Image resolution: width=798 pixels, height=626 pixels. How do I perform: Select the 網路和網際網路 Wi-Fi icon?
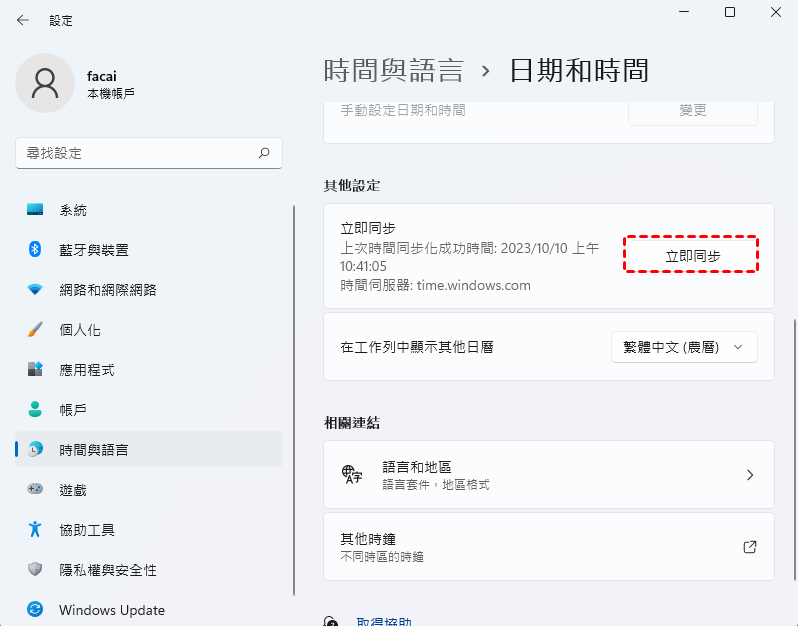[x=36, y=290]
